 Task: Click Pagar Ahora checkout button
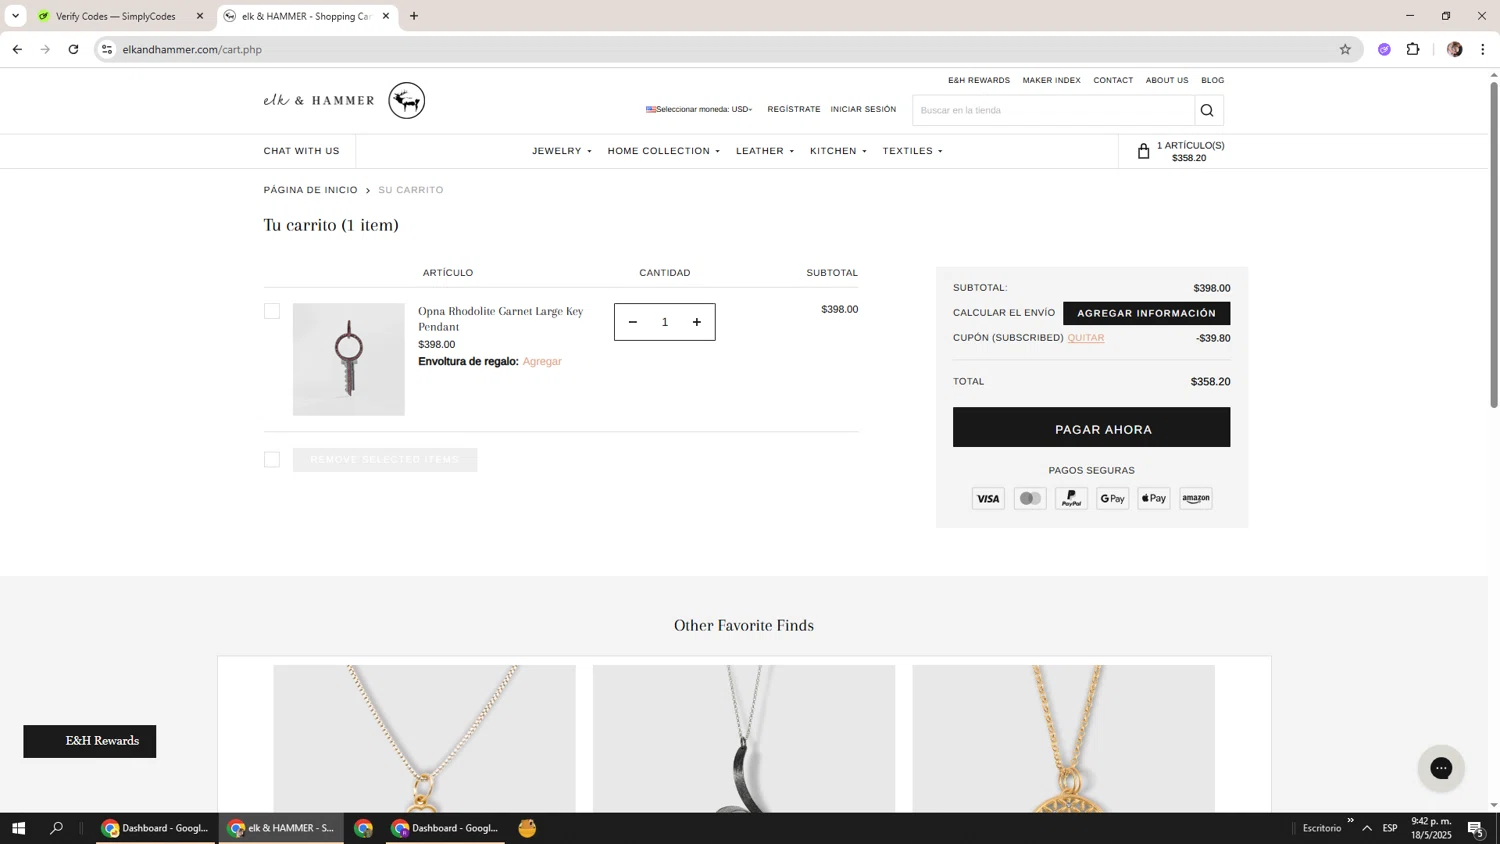tap(1091, 427)
